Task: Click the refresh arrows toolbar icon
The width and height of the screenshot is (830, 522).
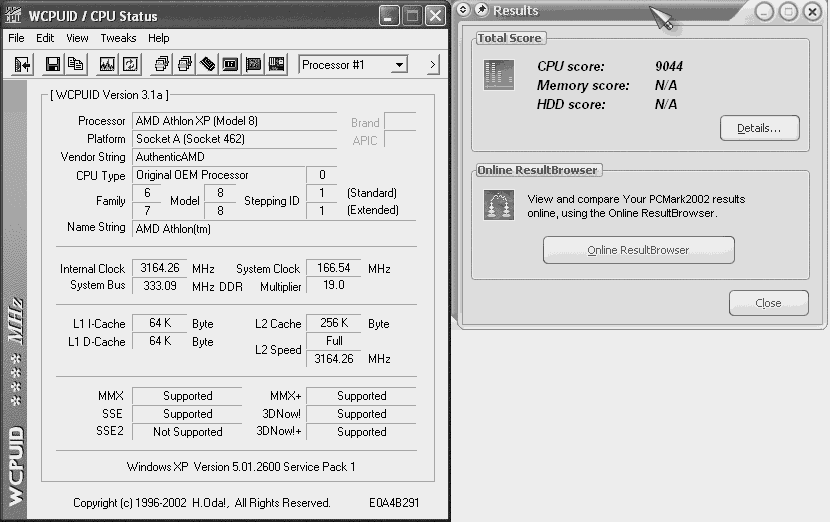Action: point(130,65)
